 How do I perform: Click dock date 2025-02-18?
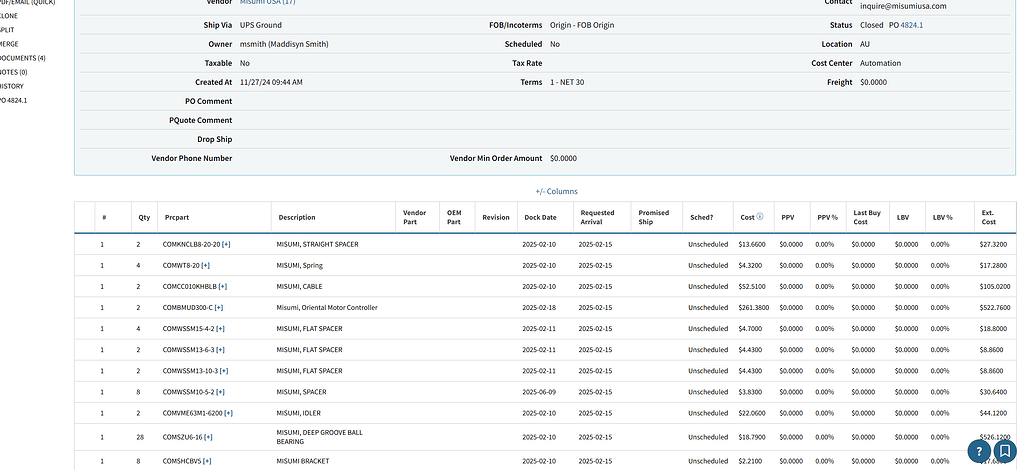(540, 307)
